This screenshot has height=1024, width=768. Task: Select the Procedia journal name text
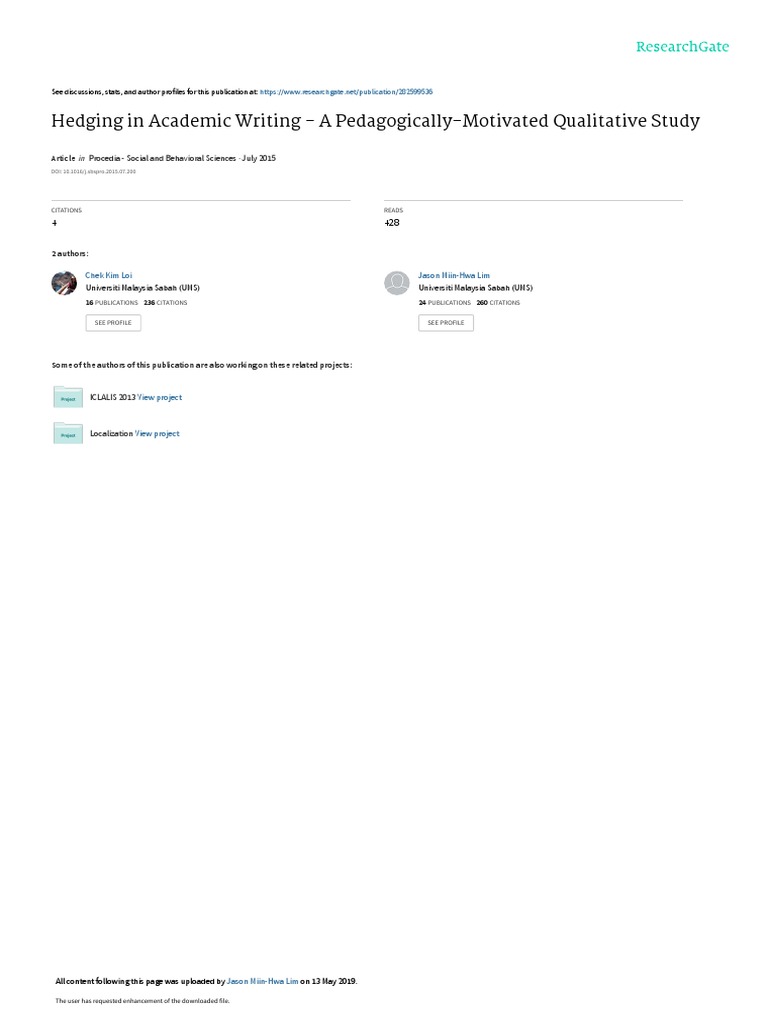coord(163,158)
